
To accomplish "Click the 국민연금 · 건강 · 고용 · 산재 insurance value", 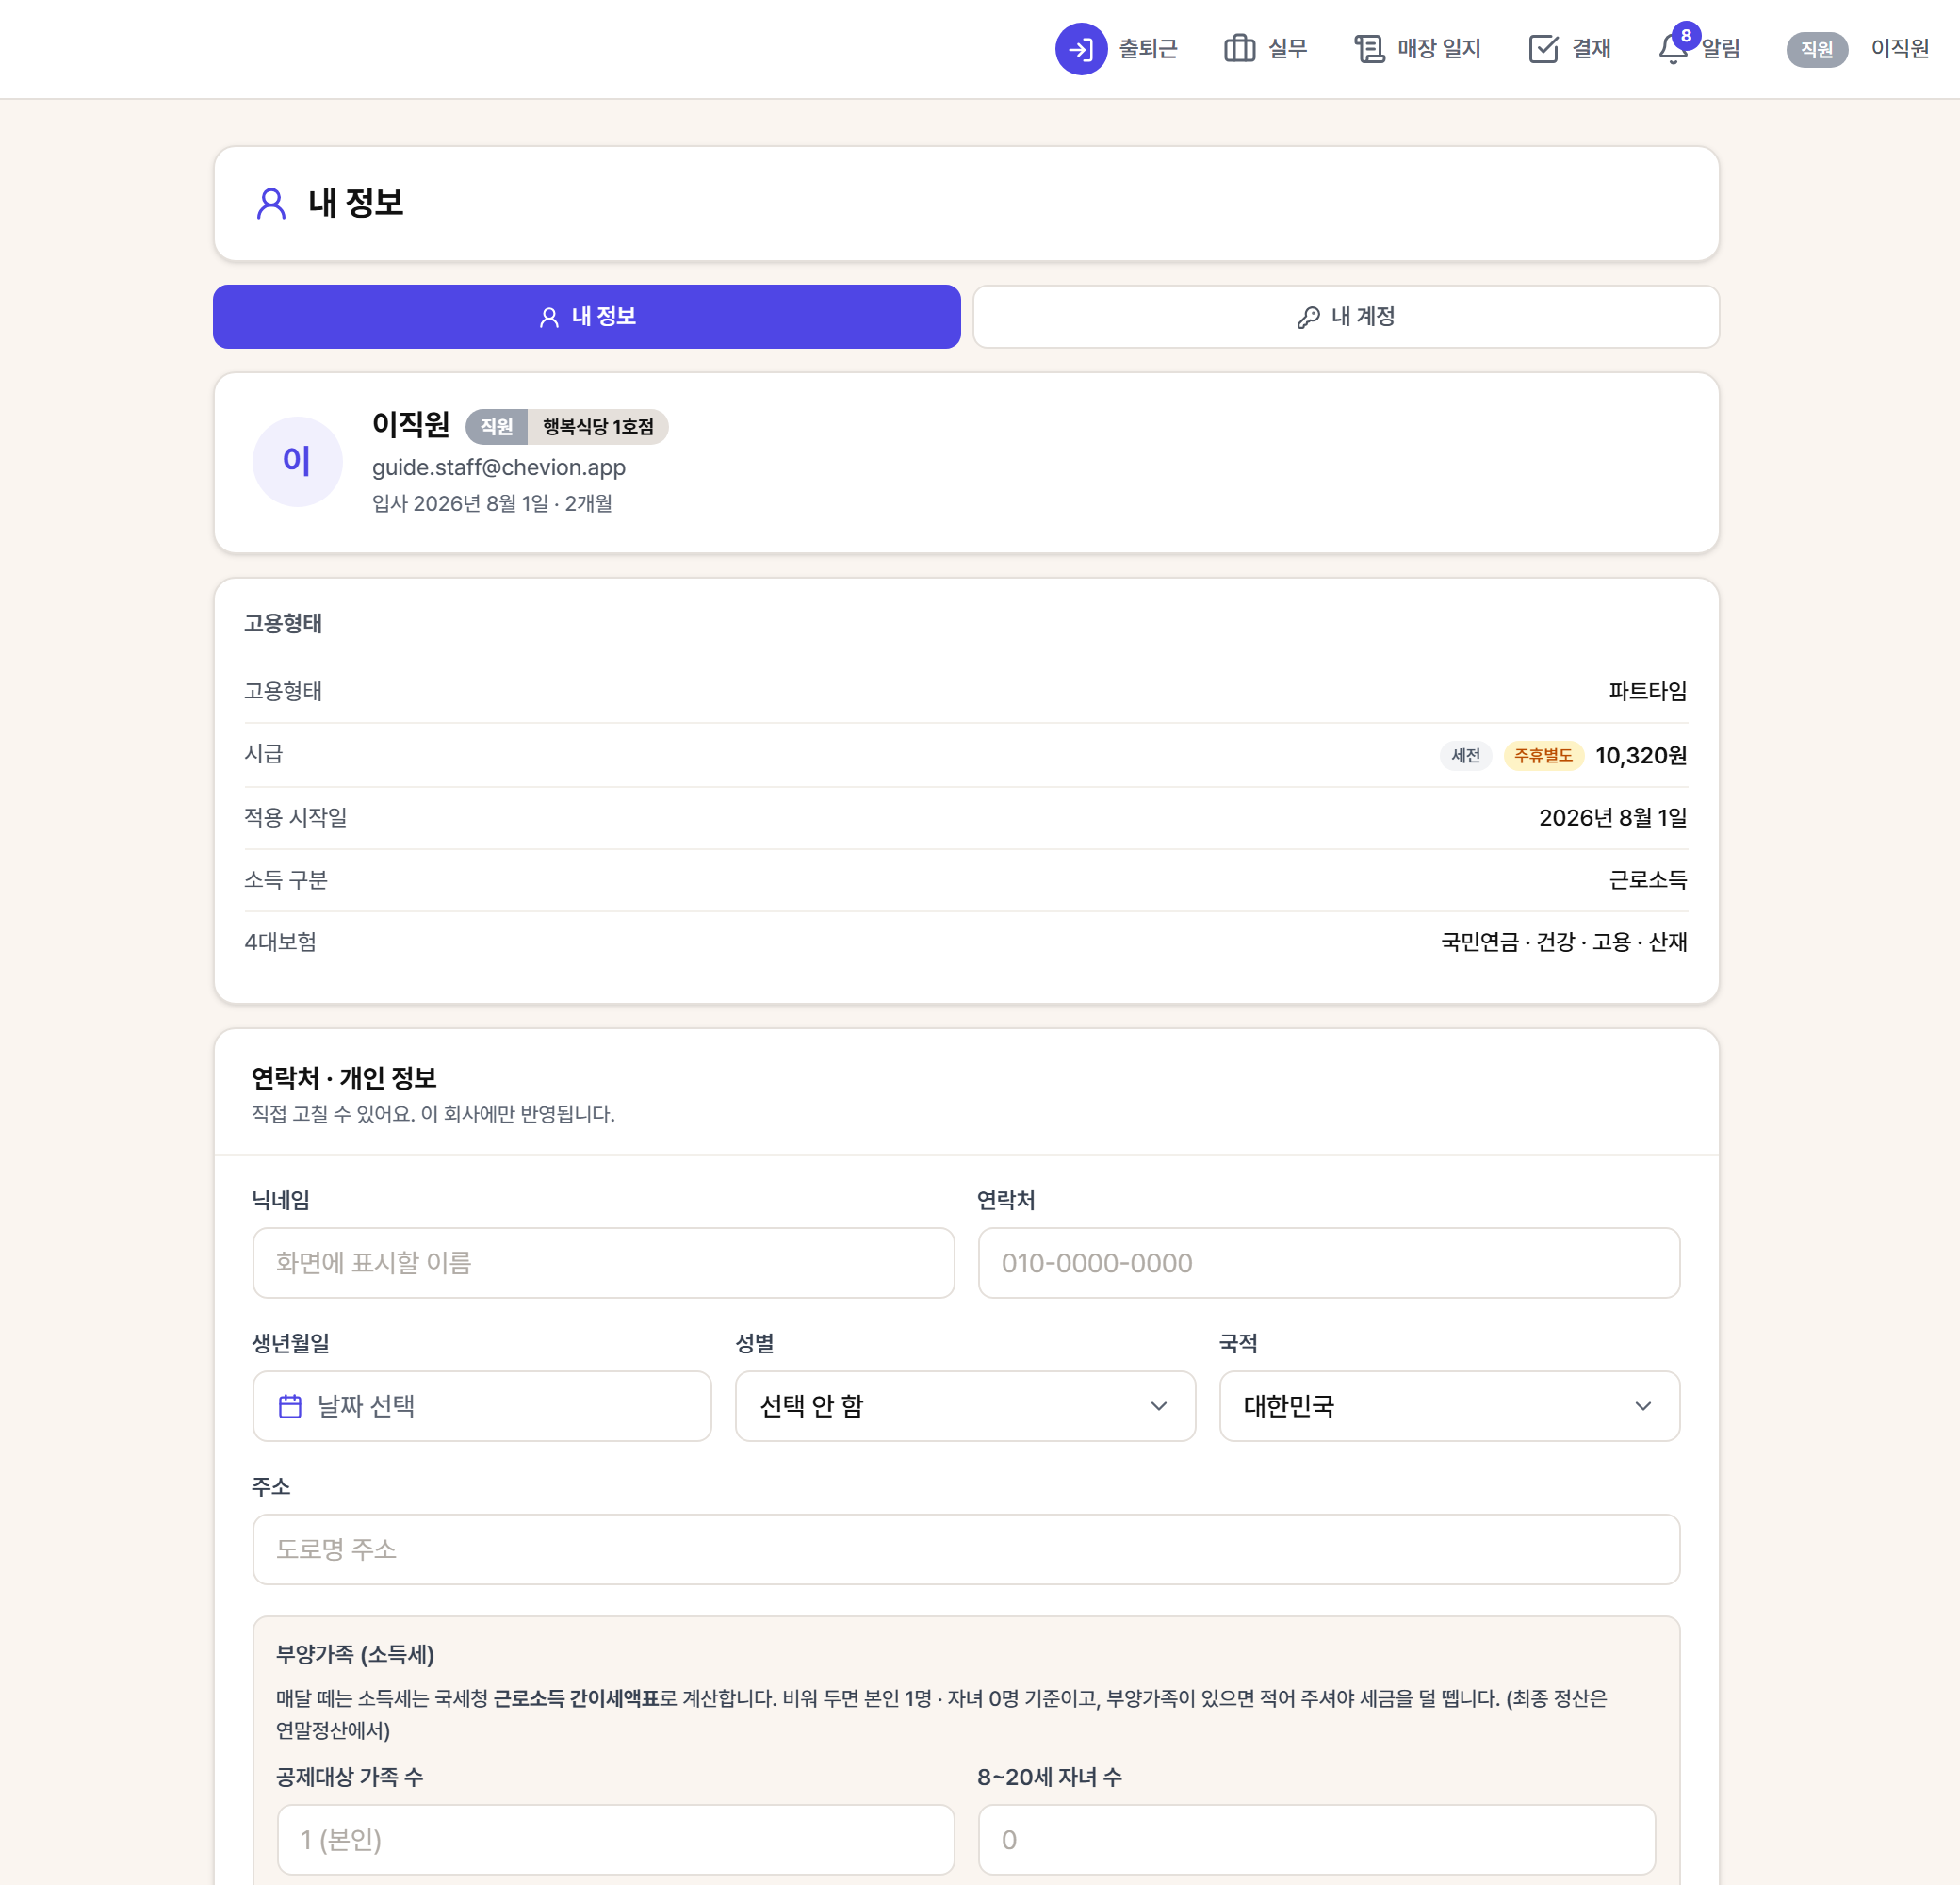I will [x=1563, y=942].
